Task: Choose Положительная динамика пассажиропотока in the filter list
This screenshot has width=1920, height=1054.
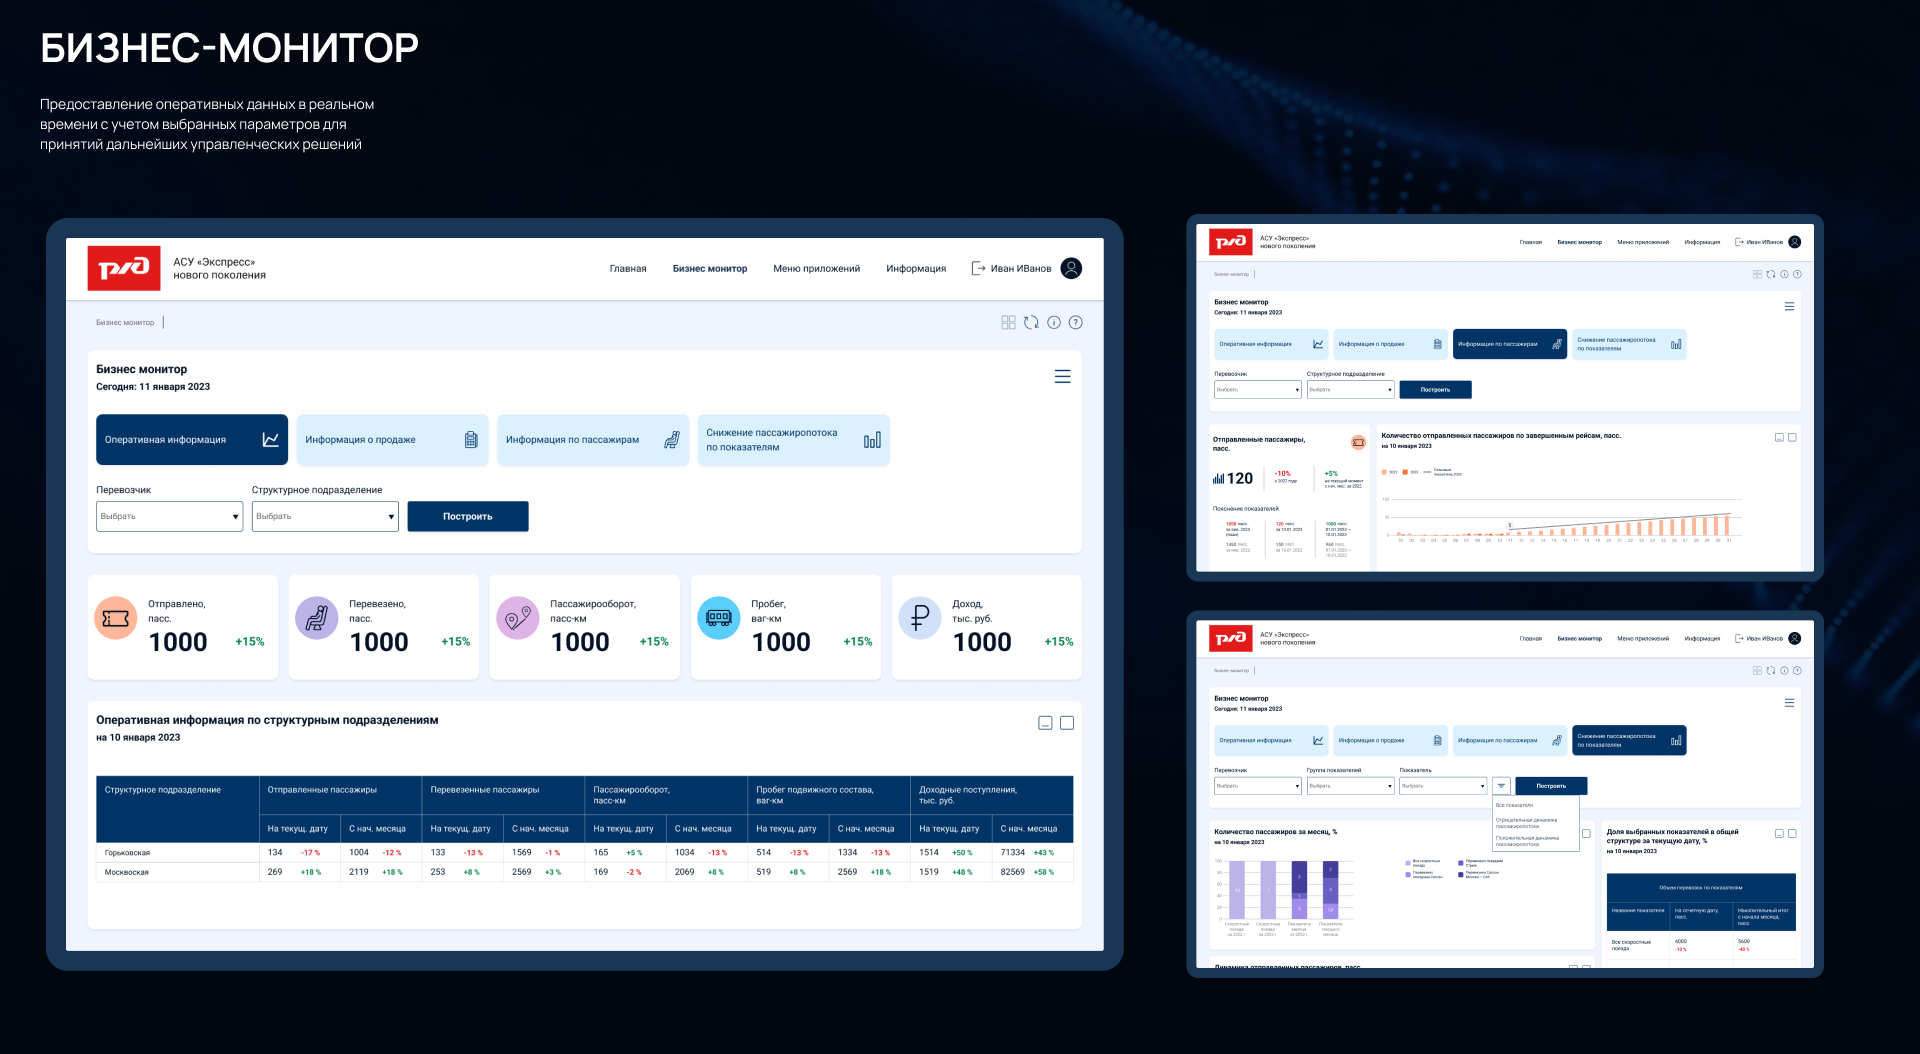Action: 1527,841
